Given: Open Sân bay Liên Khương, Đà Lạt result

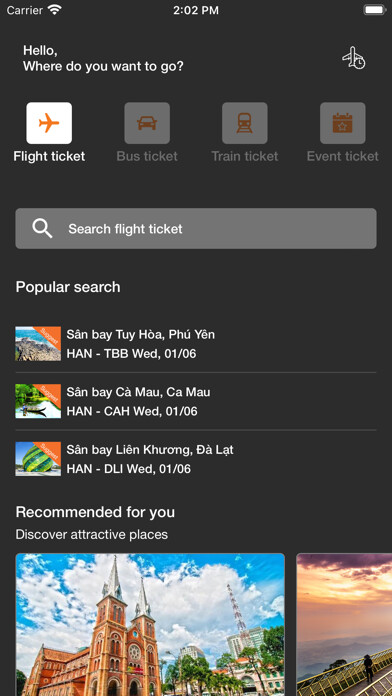Looking at the screenshot, I should [196, 459].
